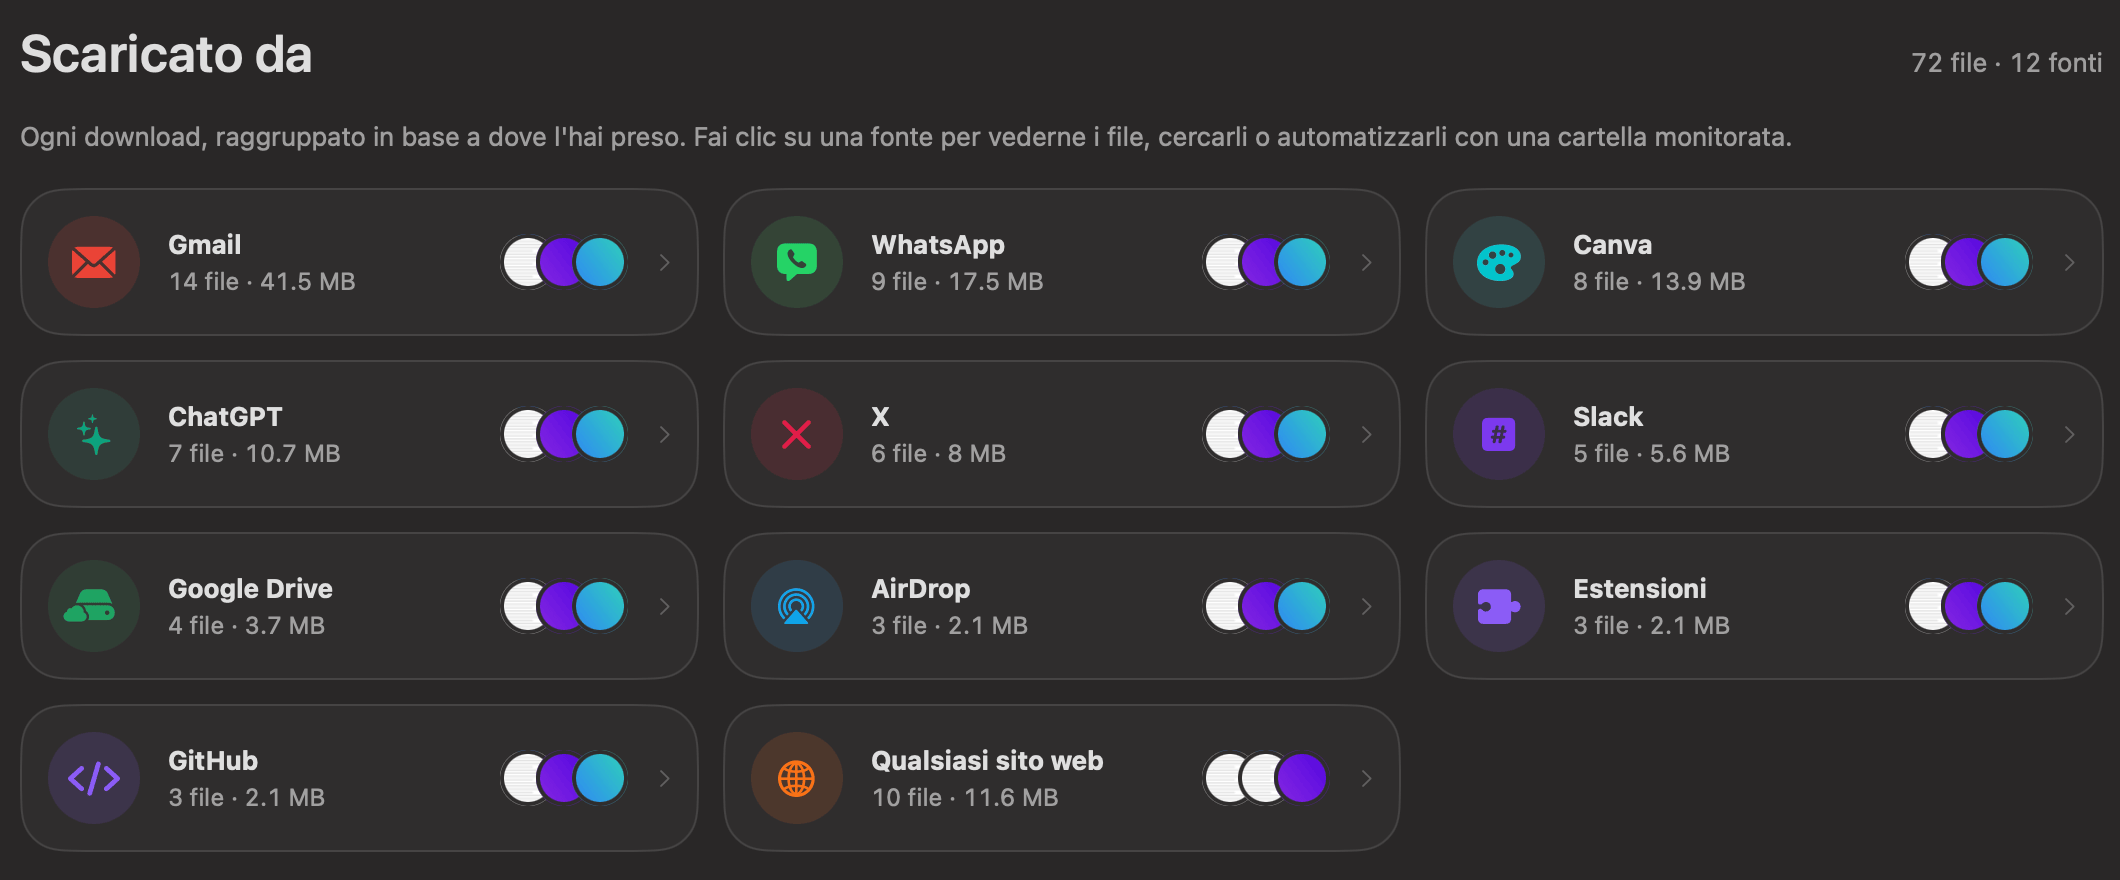Click the Estensioni puzzle piece icon
This screenshot has height=880, width=2120.
pos(1499,606)
